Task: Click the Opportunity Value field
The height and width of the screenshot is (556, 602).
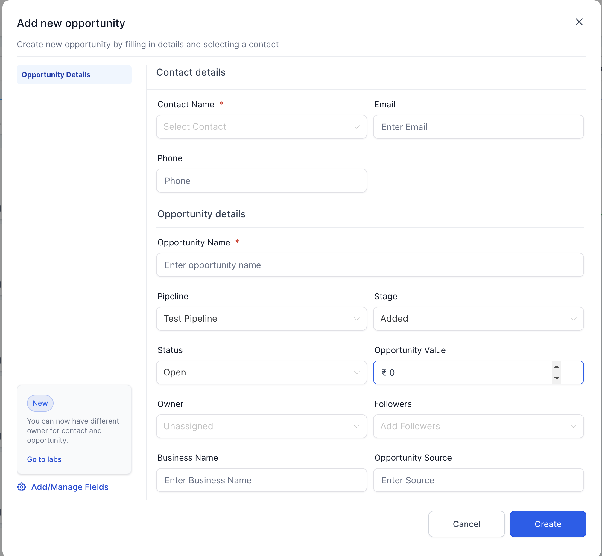Action: [x=478, y=372]
